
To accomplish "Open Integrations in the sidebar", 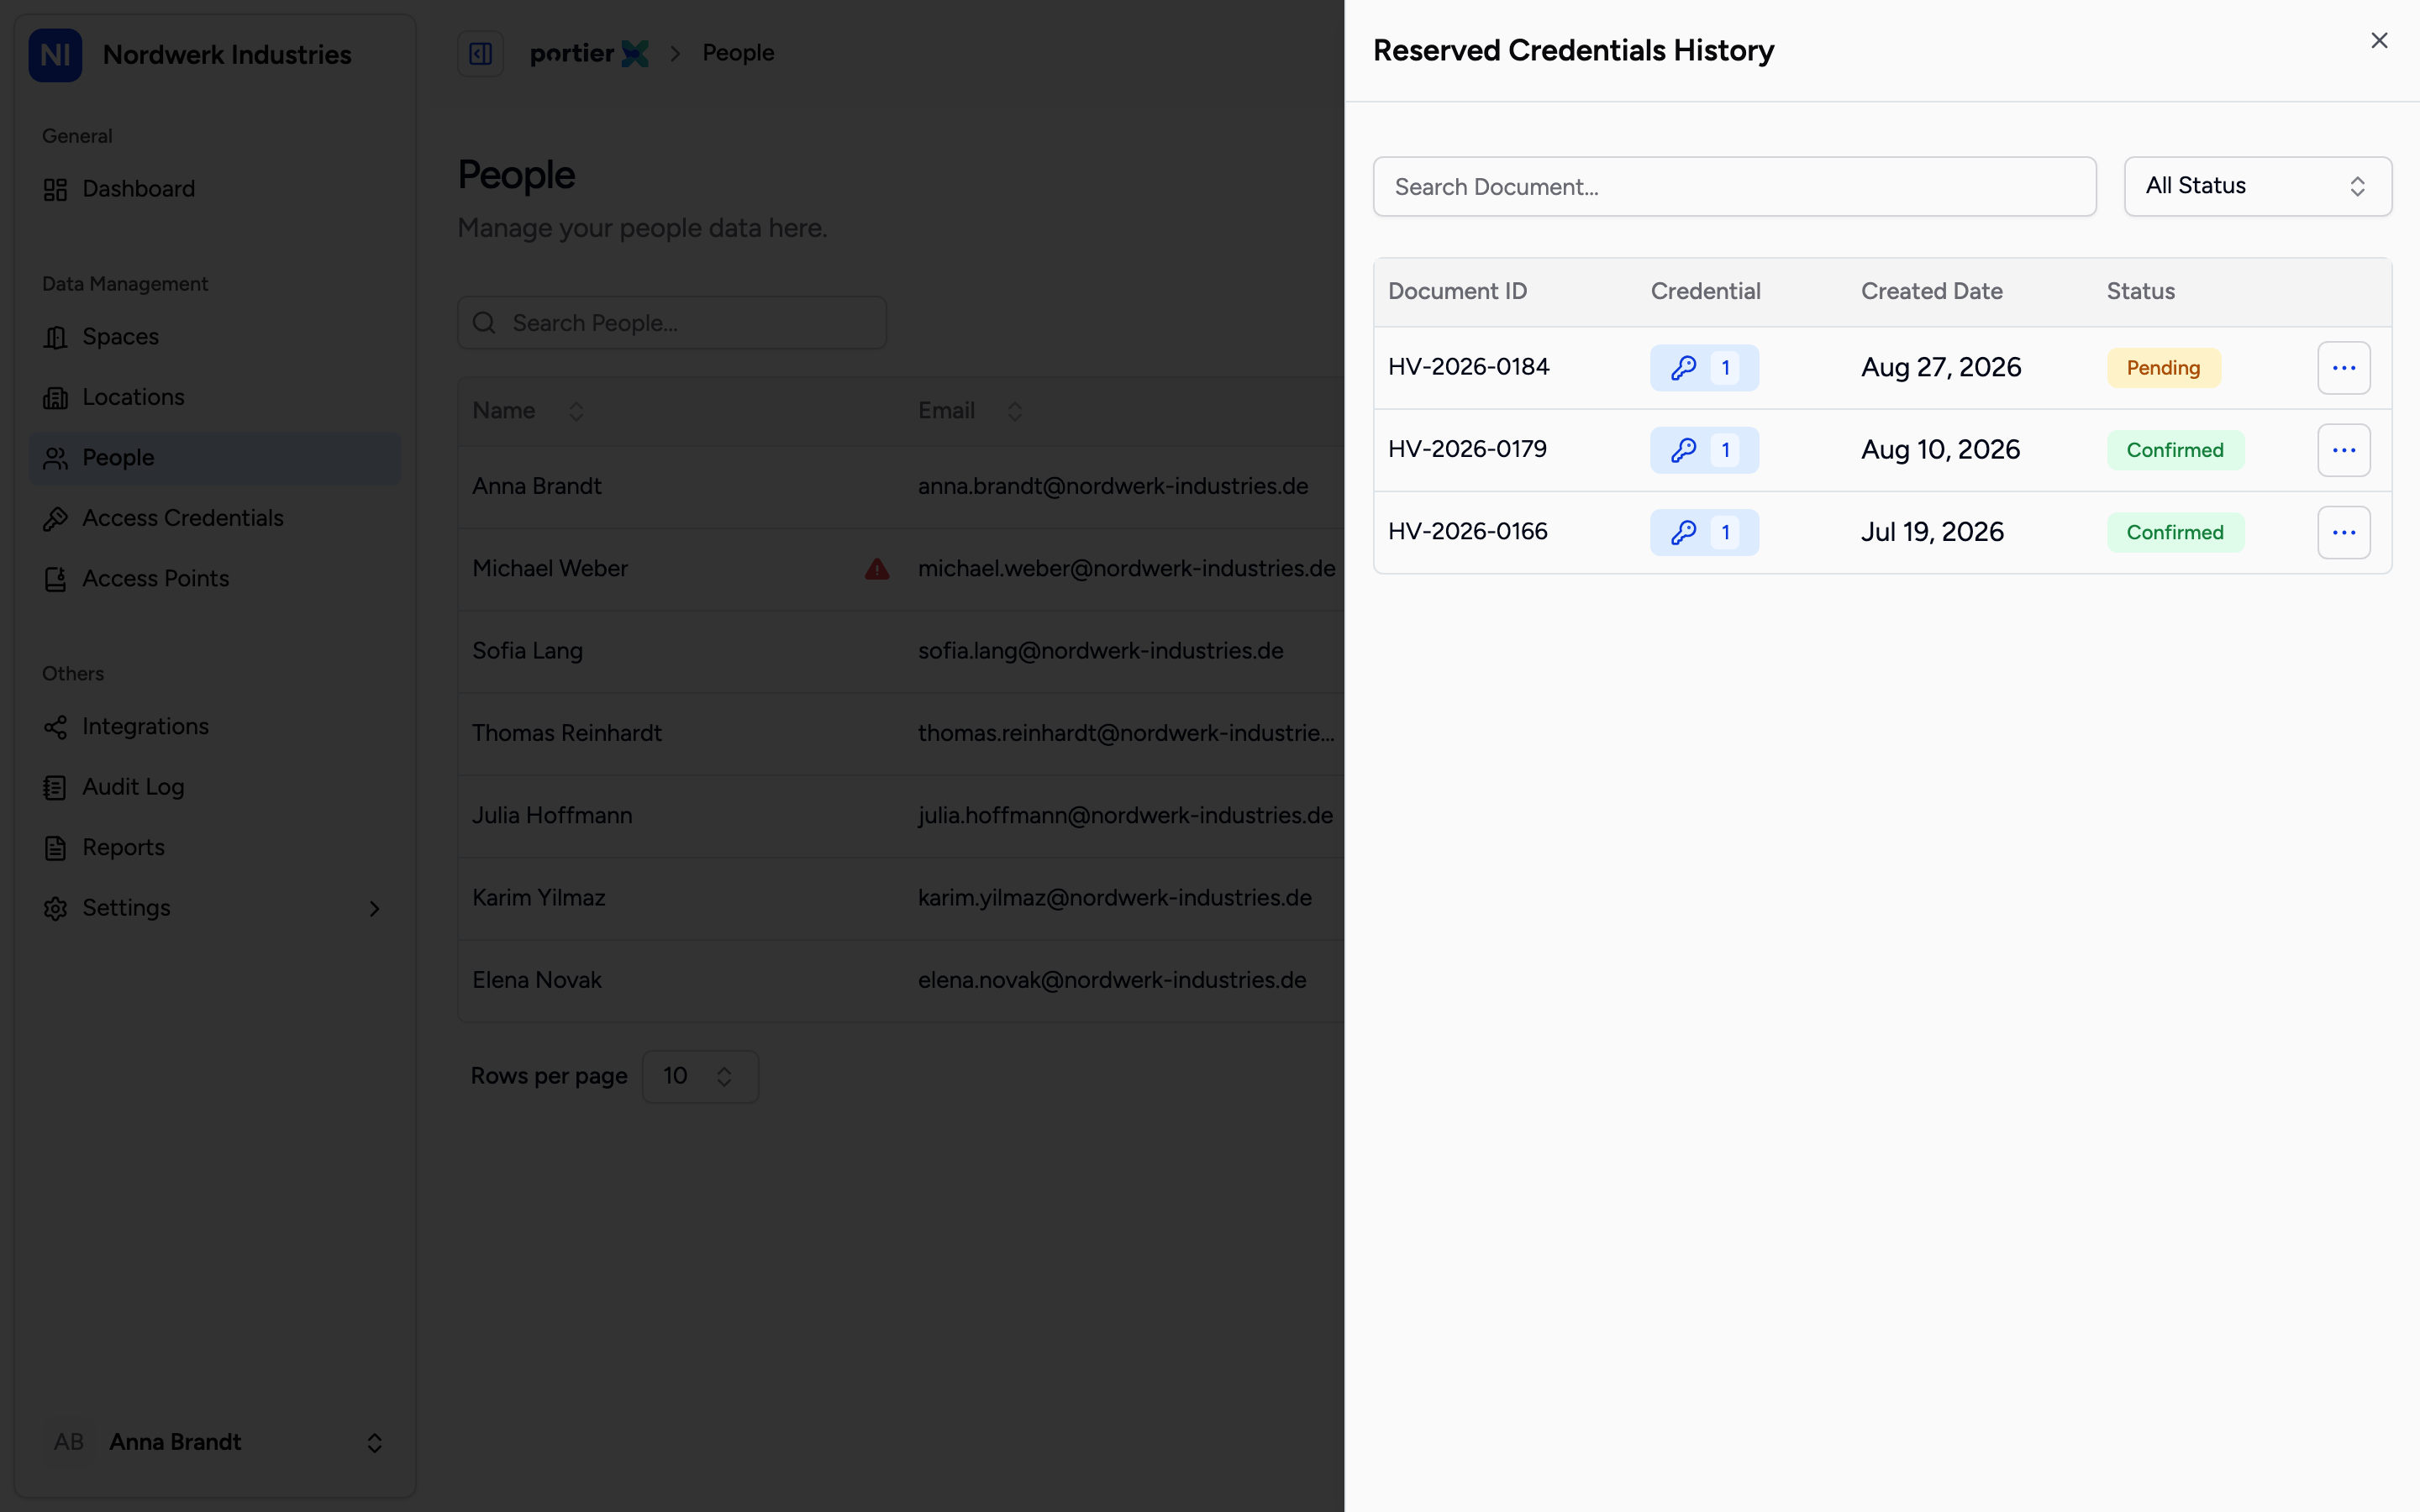I will pyautogui.click(x=215, y=727).
